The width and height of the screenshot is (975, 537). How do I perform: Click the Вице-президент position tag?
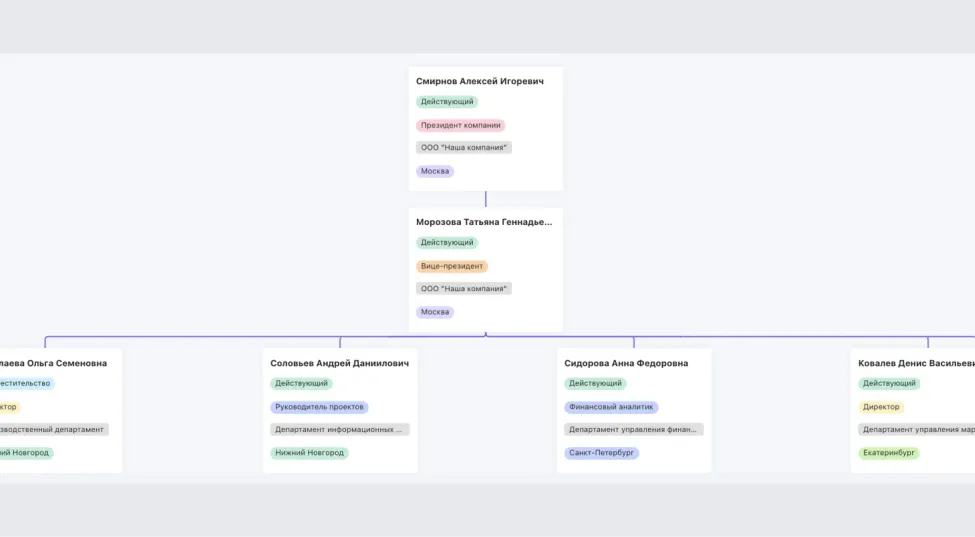pos(452,267)
